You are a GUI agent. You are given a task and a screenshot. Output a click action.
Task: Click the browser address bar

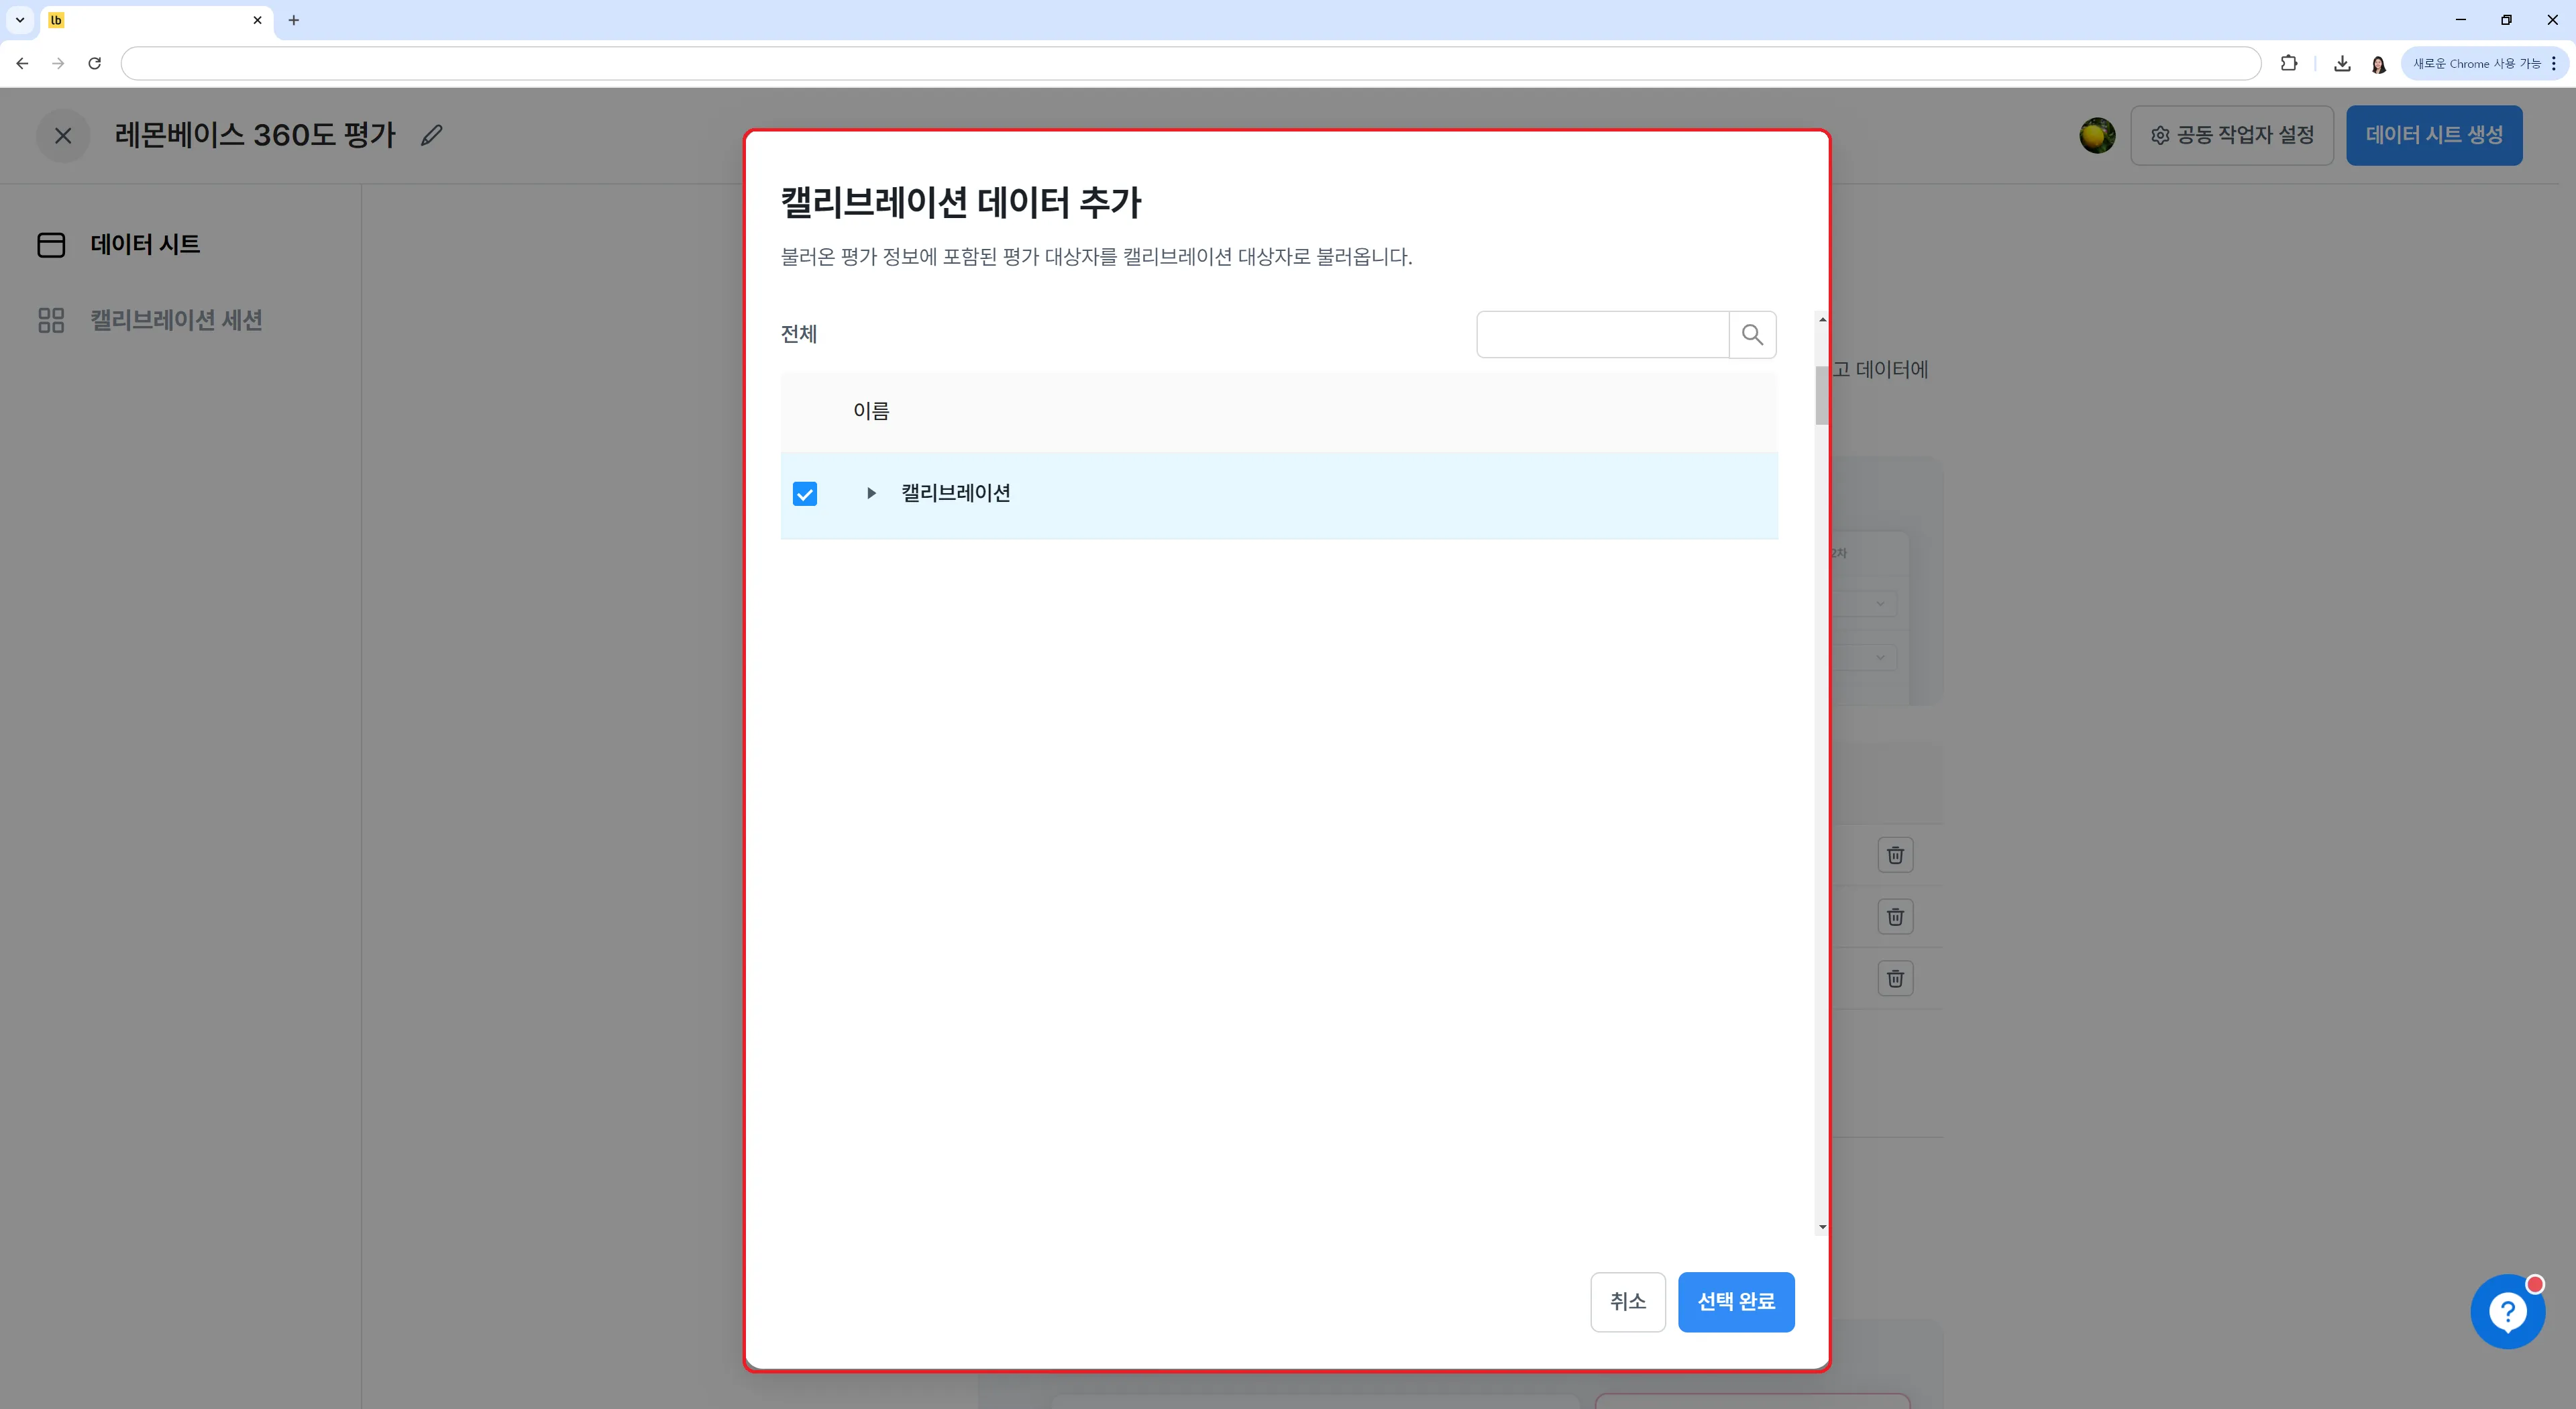(1190, 63)
